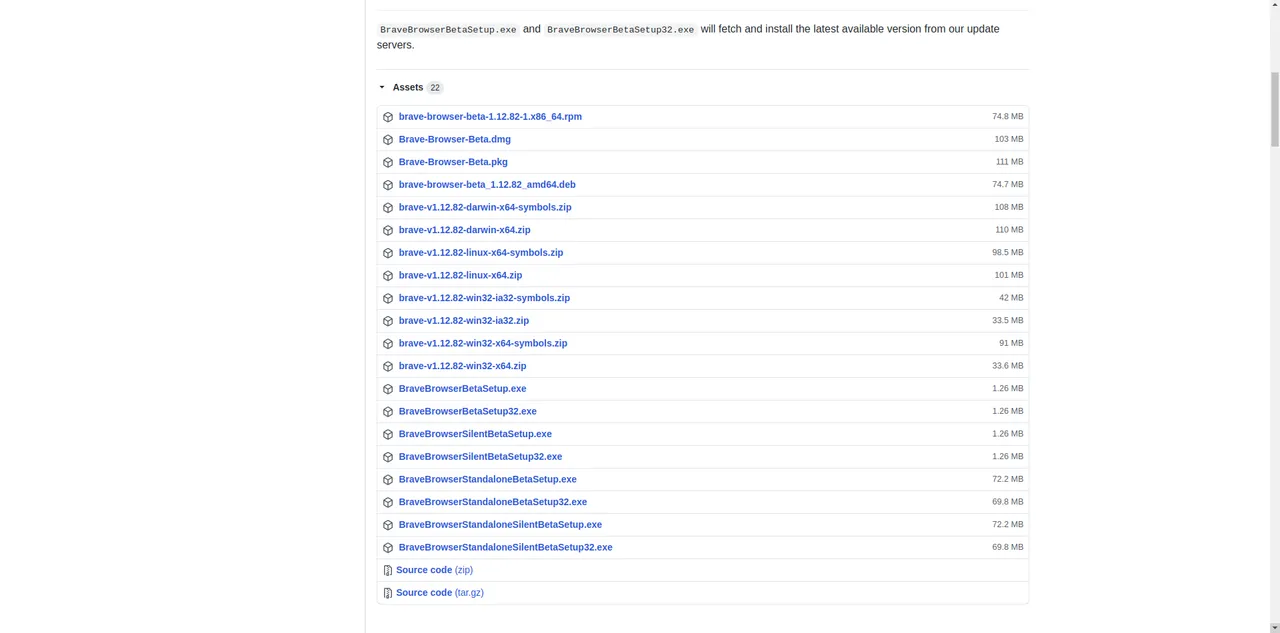The width and height of the screenshot is (1280, 633).
Task: Click BraveBrowserBetaSetup.exe code text in description
Action: pyautogui.click(x=448, y=30)
